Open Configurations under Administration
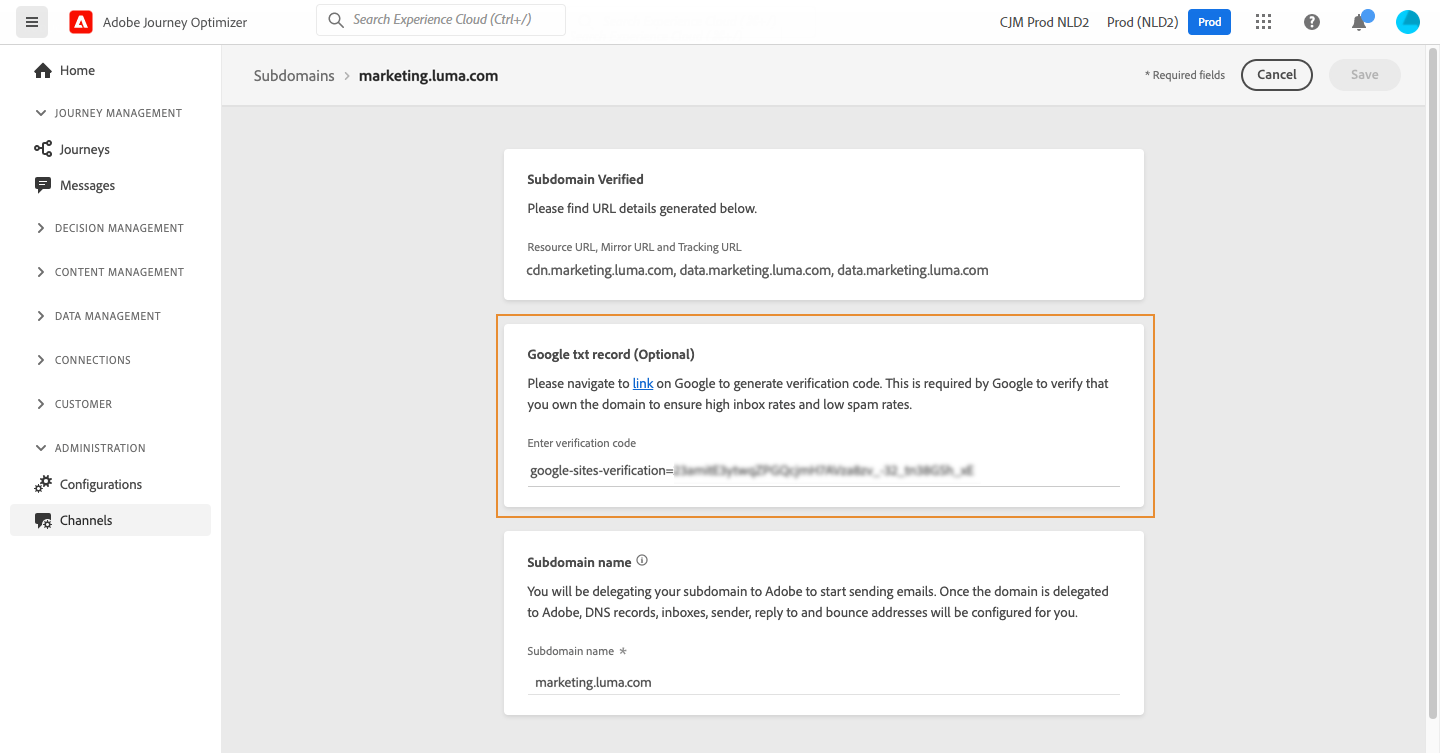The width and height of the screenshot is (1440, 753). pos(100,484)
